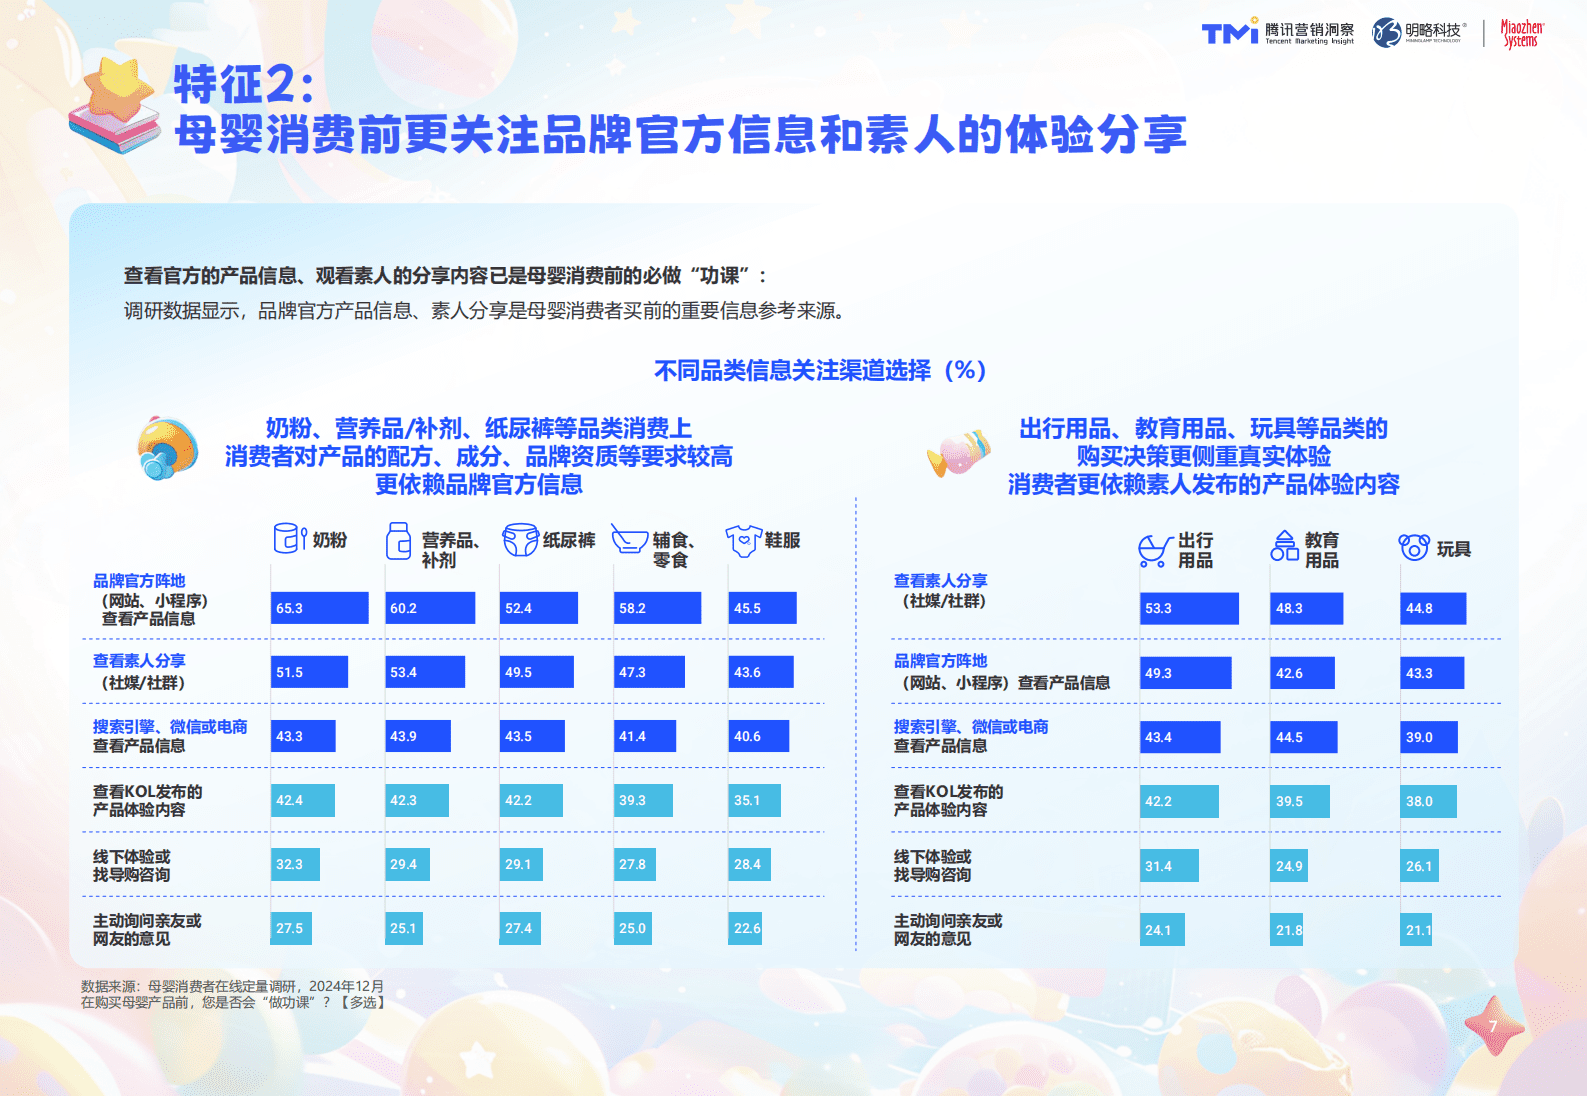Click the 纸尿裤 bar showing 52.4
1587x1096 pixels.
(539, 608)
